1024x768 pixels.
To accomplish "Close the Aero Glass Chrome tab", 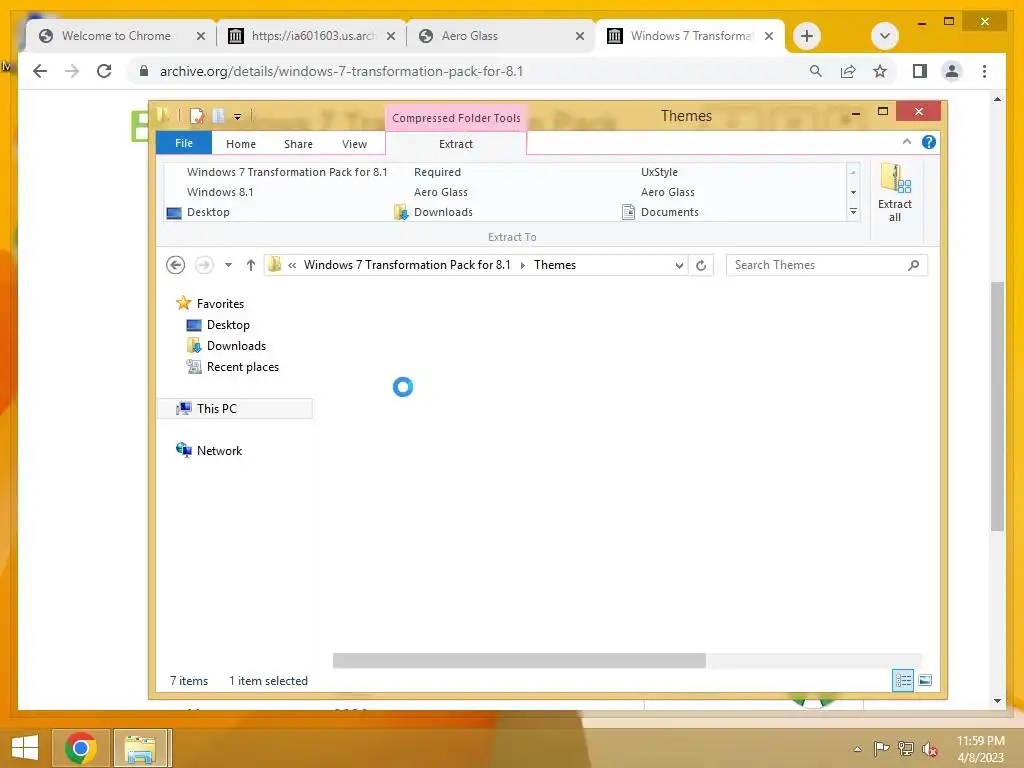I will pos(580,36).
